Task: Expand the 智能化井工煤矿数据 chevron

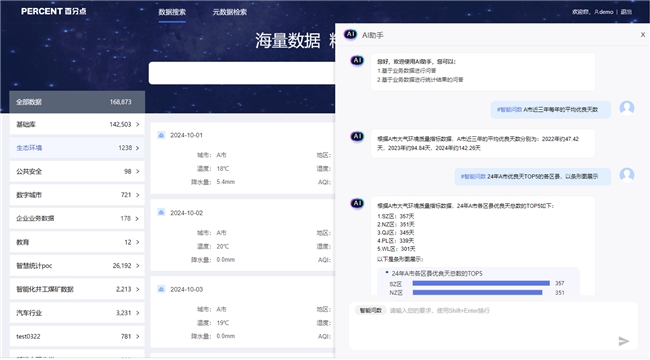Action: click(138, 289)
